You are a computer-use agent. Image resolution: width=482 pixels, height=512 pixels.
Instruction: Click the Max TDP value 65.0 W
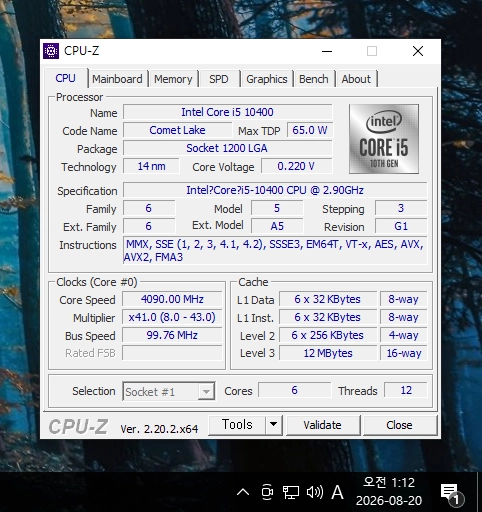(x=310, y=130)
